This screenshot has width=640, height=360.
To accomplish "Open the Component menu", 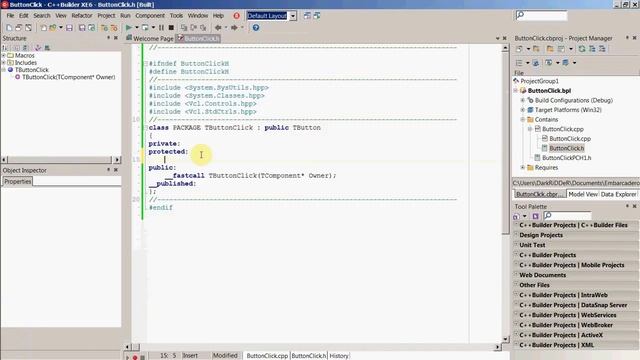I will click(x=150, y=16).
